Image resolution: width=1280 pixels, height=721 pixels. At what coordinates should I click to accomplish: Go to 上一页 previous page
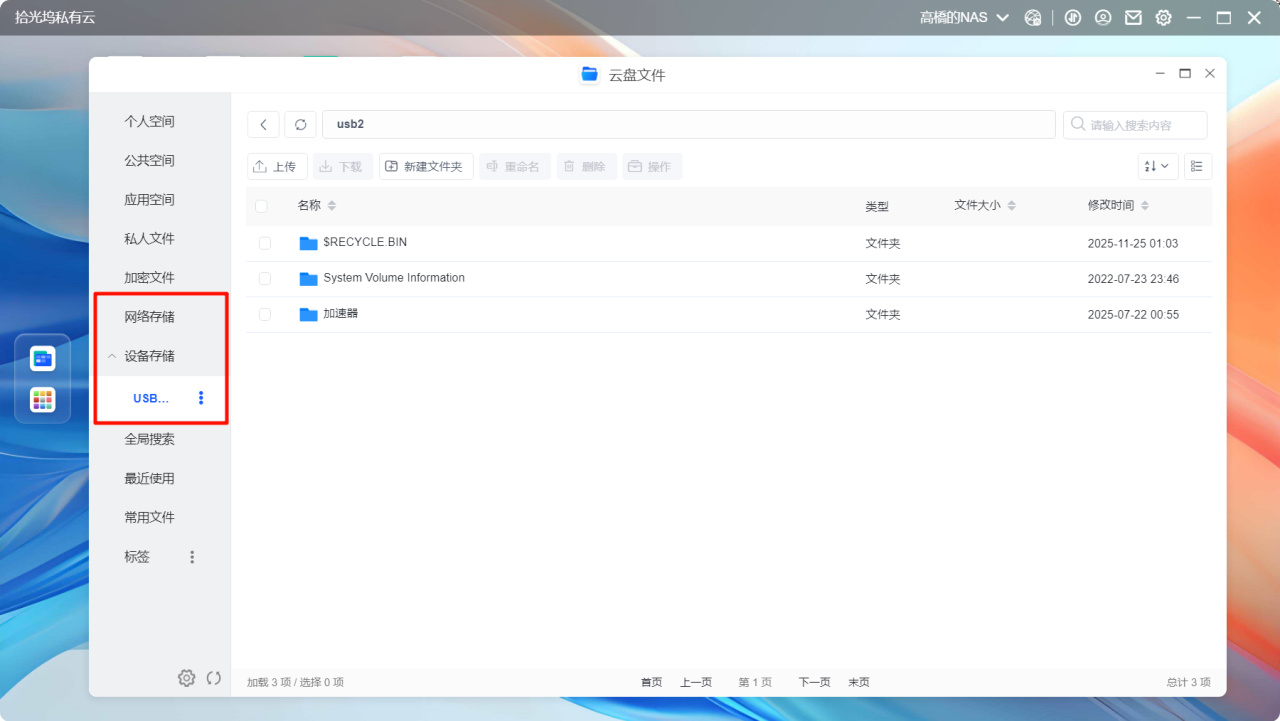tap(696, 682)
